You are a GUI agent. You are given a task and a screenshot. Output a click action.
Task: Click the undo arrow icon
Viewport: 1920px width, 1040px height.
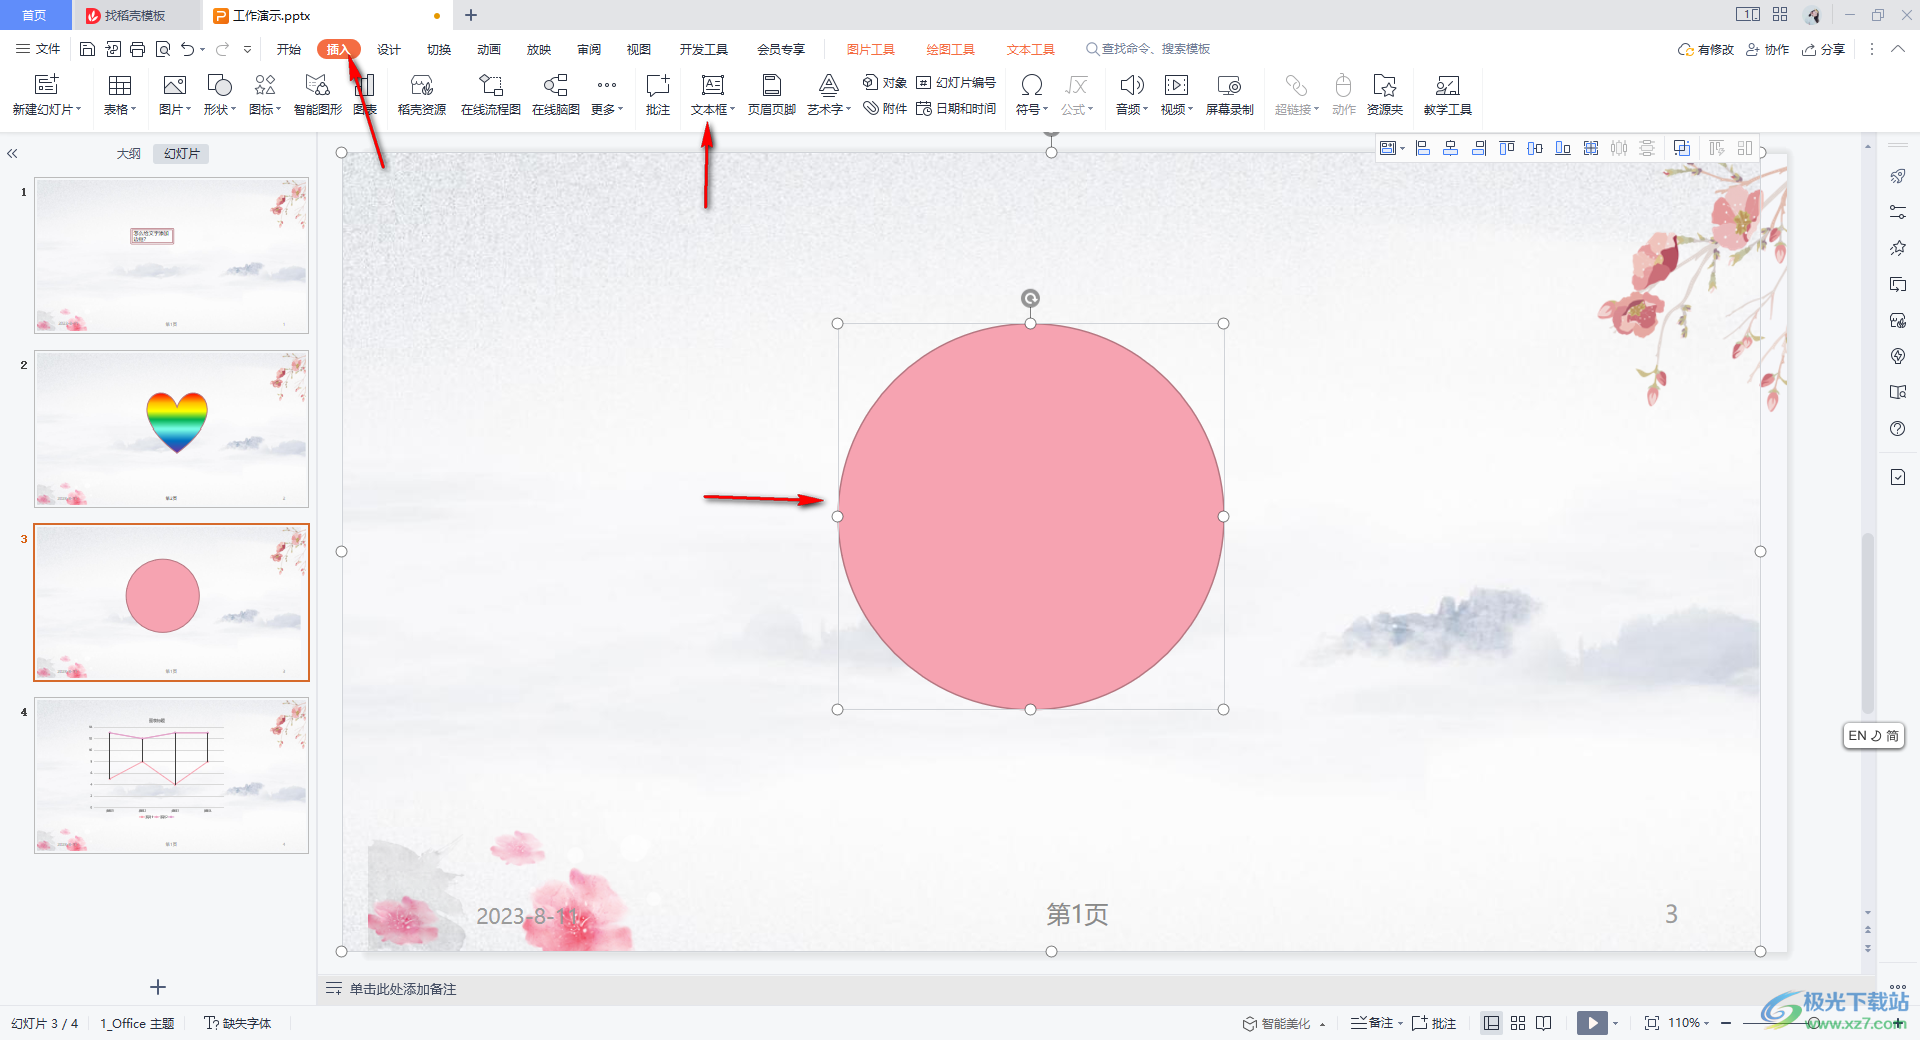click(x=187, y=49)
